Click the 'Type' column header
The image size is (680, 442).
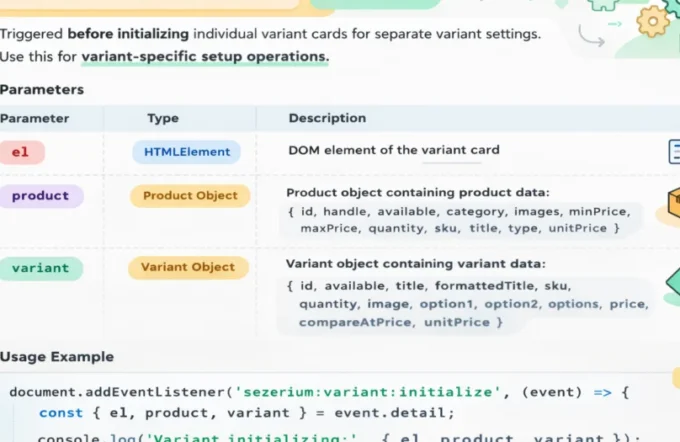[x=163, y=118]
